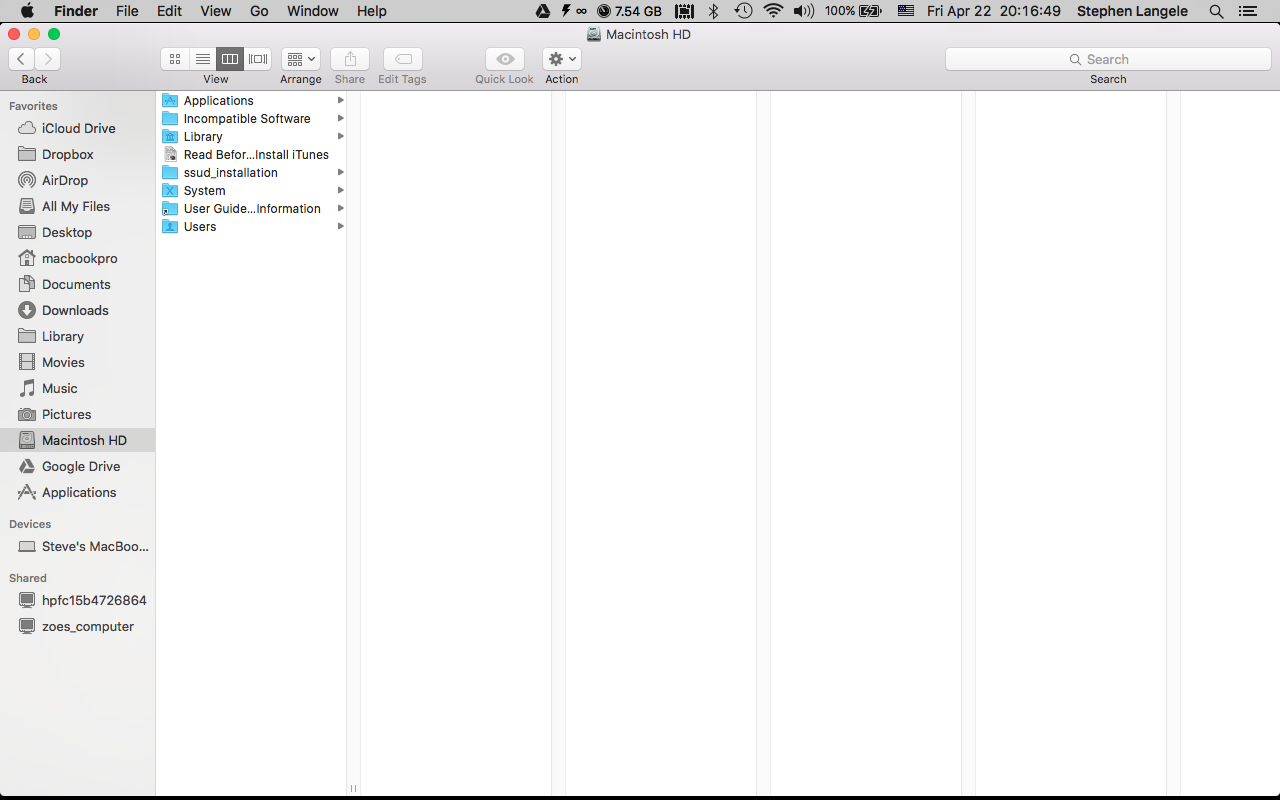The image size is (1280, 800).
Task: Open AirDrop from the sidebar
Action: (x=78, y=180)
